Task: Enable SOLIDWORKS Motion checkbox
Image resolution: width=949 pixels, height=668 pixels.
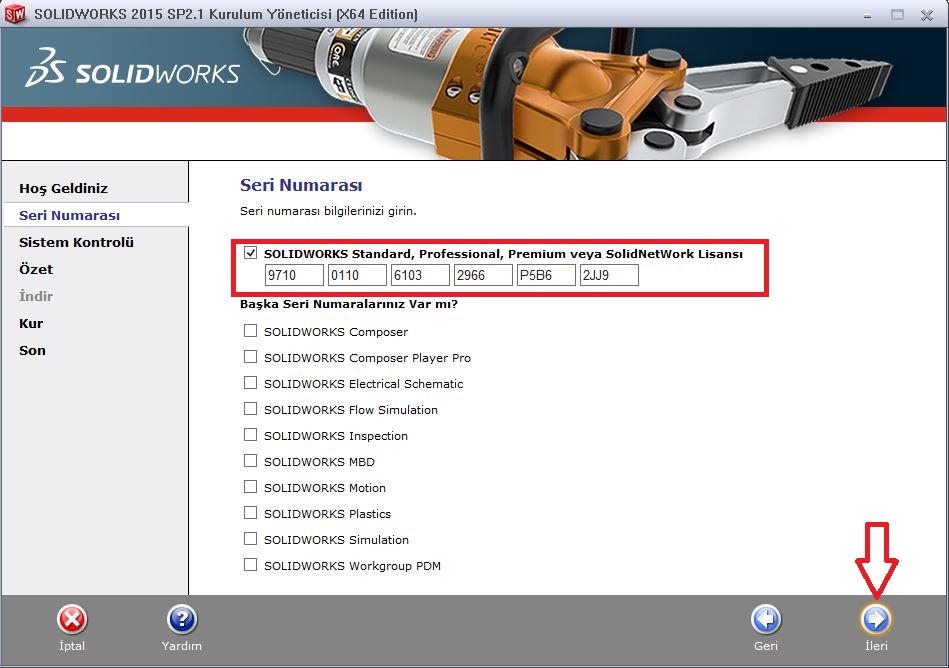Action: [251, 487]
